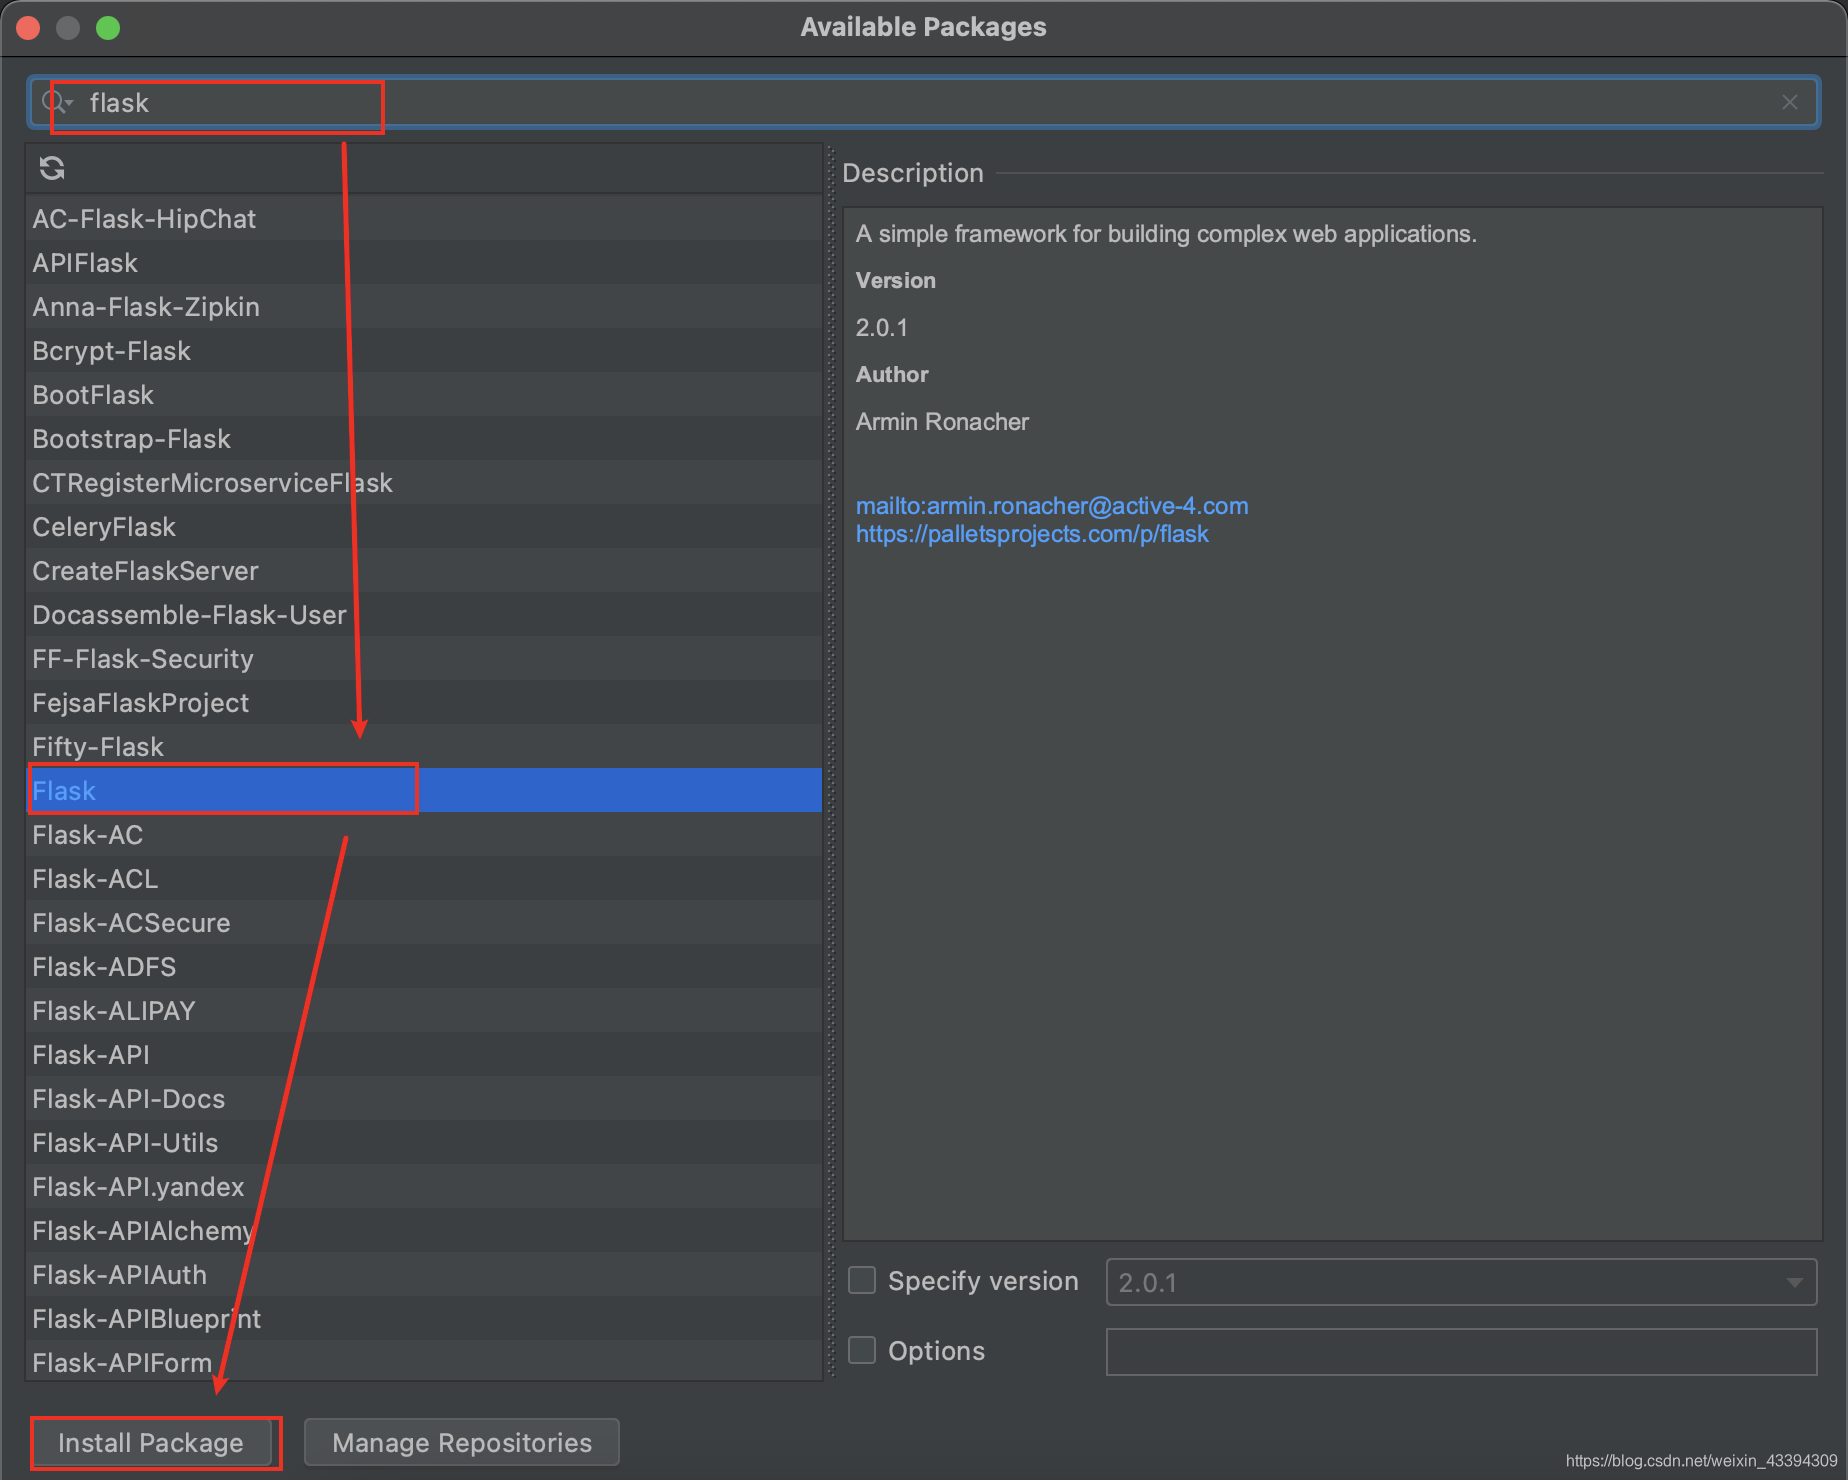Choose Flask-AC package

[424, 834]
